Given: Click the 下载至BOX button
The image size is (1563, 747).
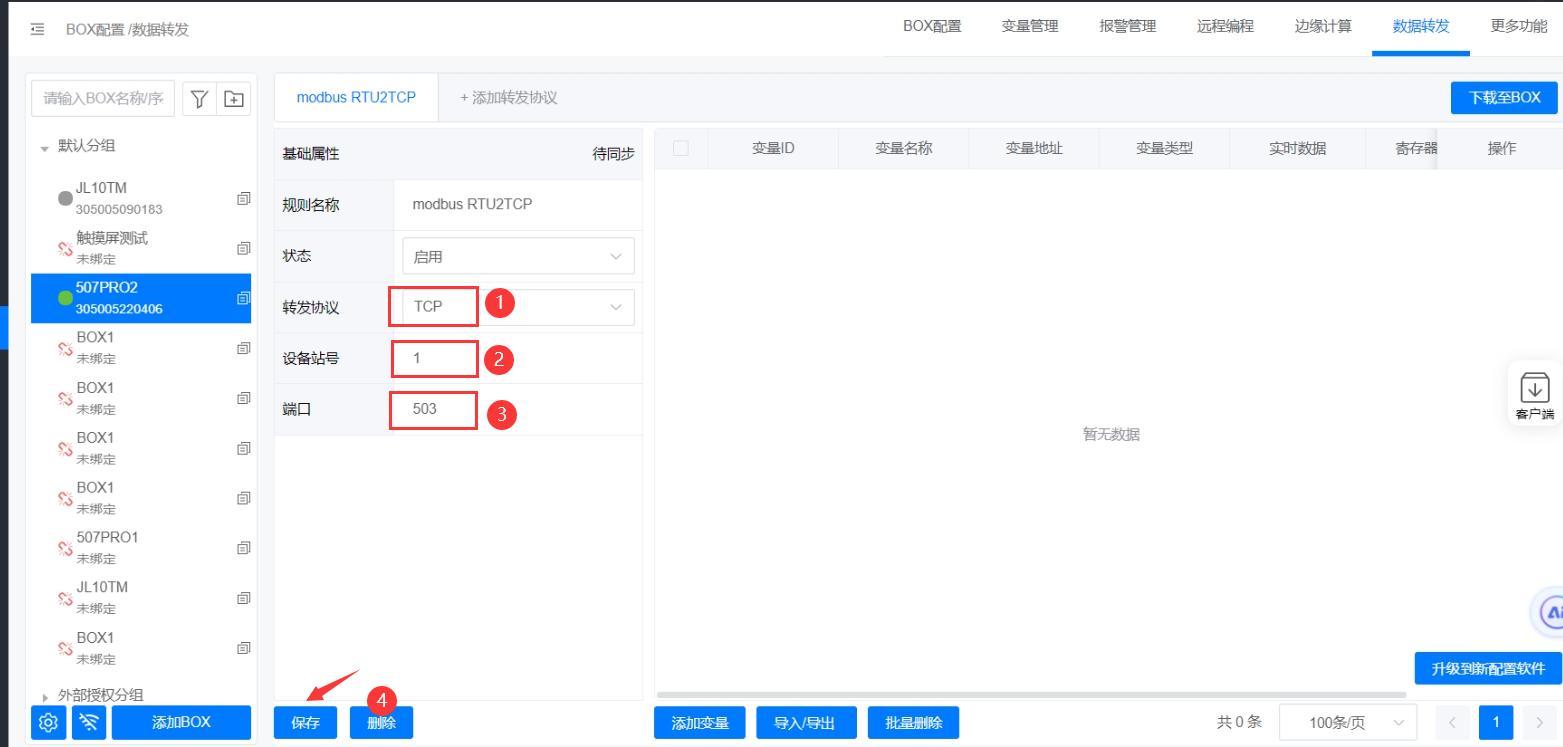Looking at the screenshot, I should coord(1504,98).
